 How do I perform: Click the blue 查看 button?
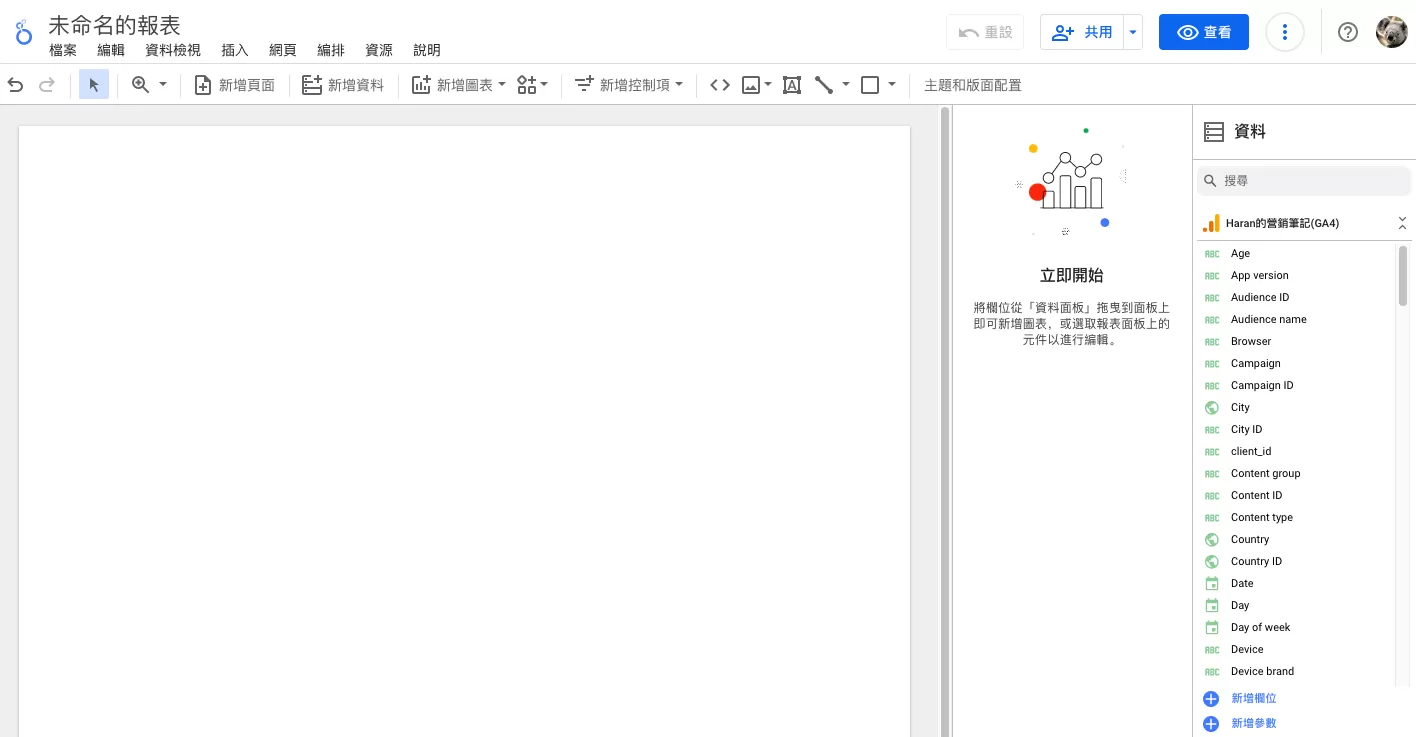click(1203, 32)
